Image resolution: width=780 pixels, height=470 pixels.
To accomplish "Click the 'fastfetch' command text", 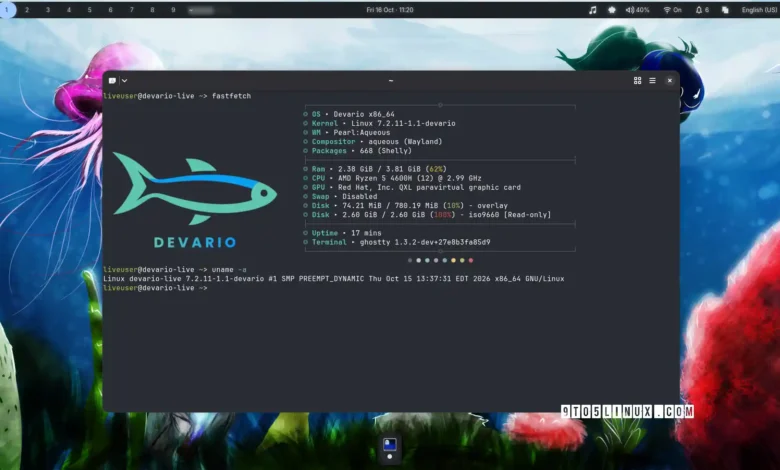I will pos(231,96).
